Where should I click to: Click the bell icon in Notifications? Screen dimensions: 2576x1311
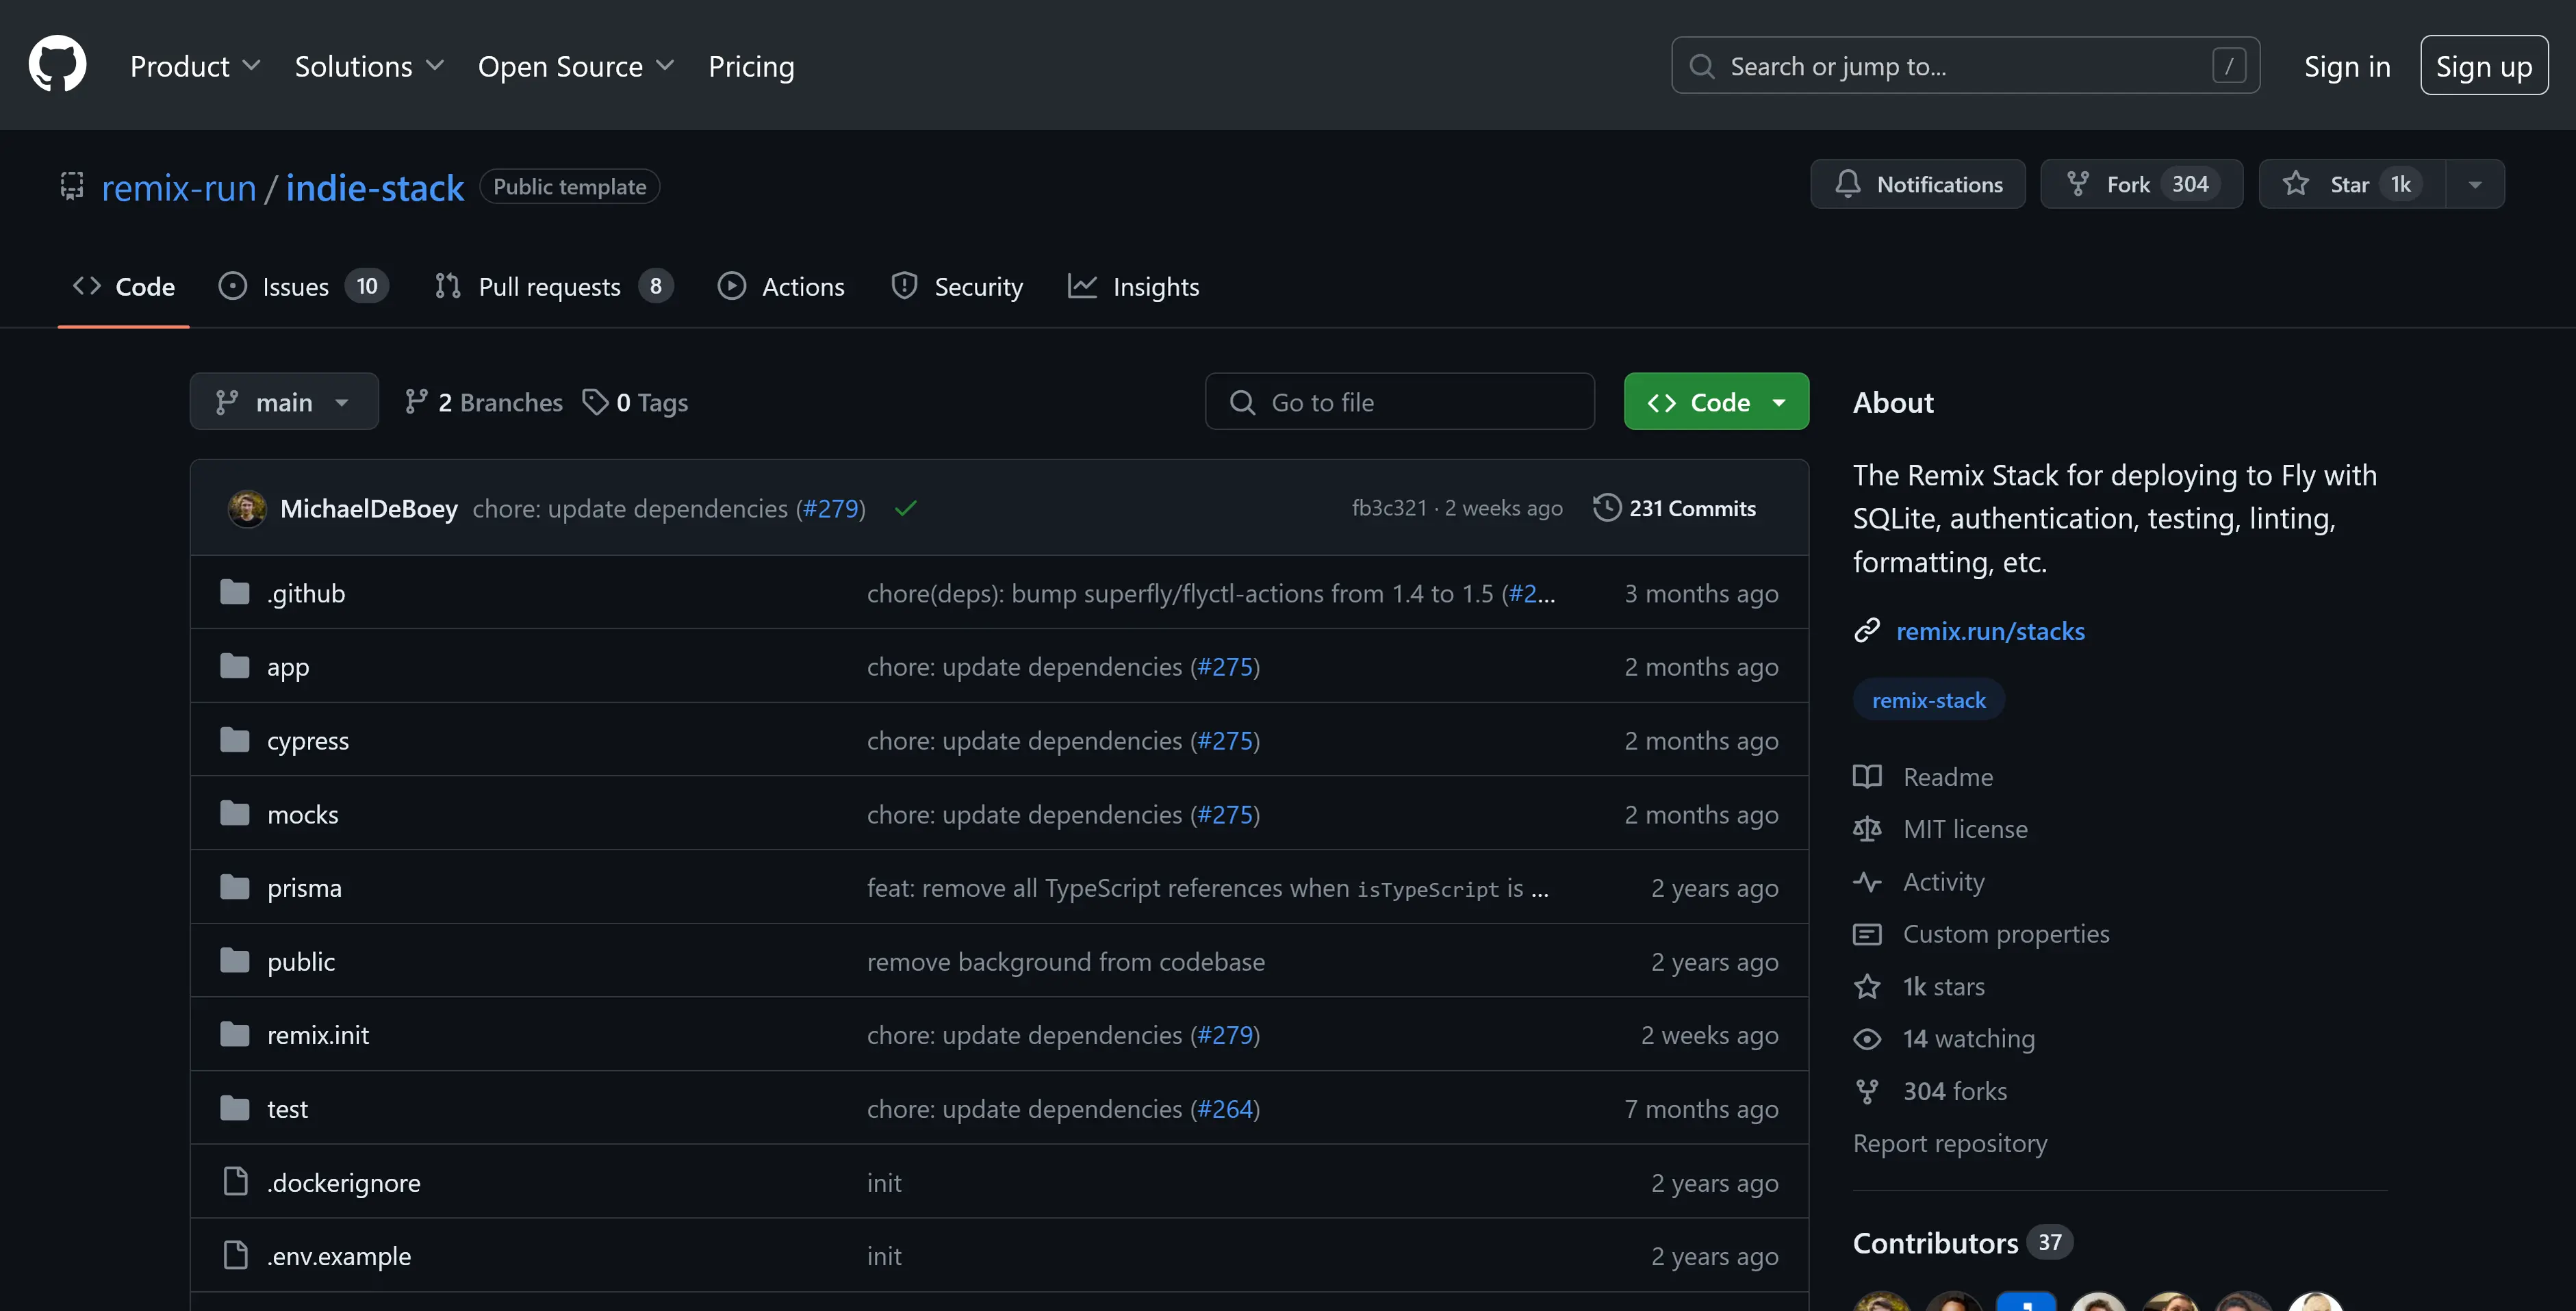(x=1847, y=184)
